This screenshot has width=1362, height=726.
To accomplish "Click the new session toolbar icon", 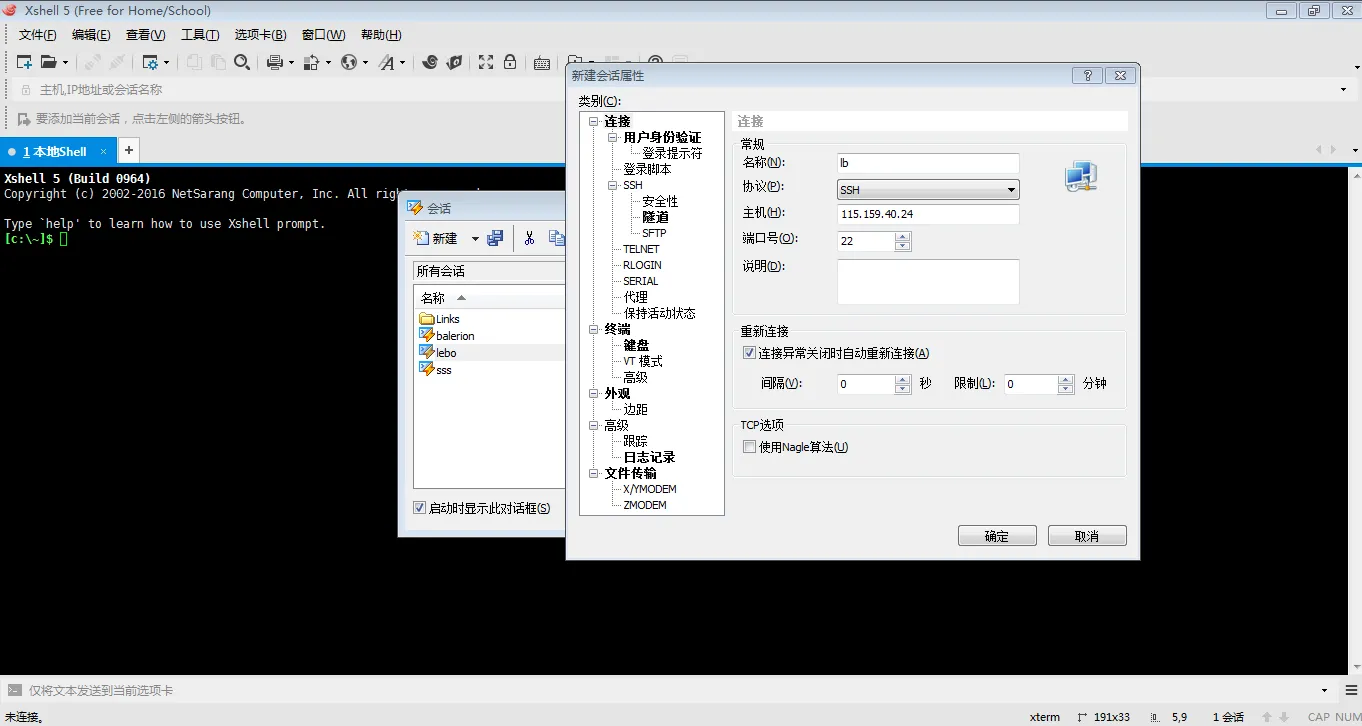I will (x=24, y=62).
